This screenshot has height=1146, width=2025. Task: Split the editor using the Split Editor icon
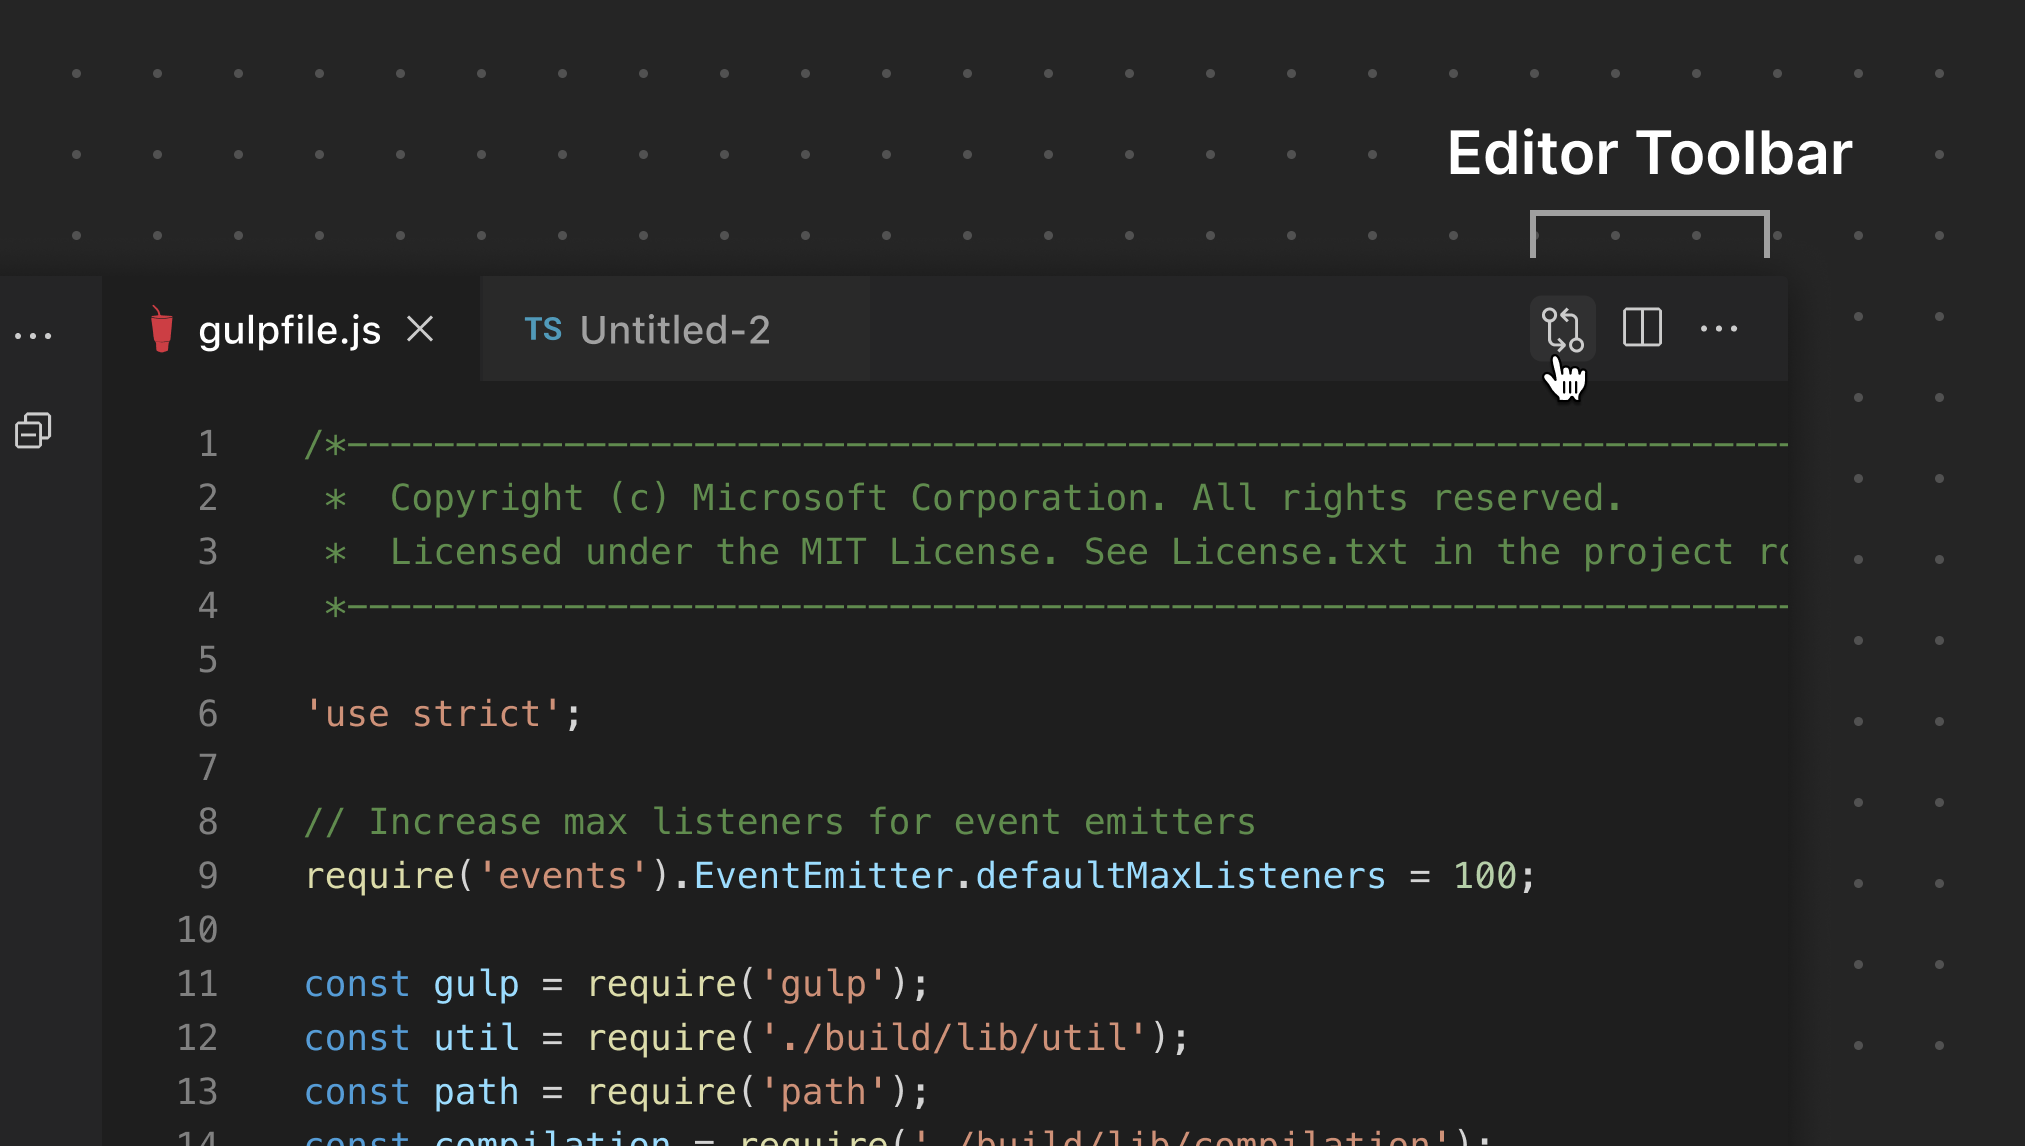click(x=1641, y=328)
